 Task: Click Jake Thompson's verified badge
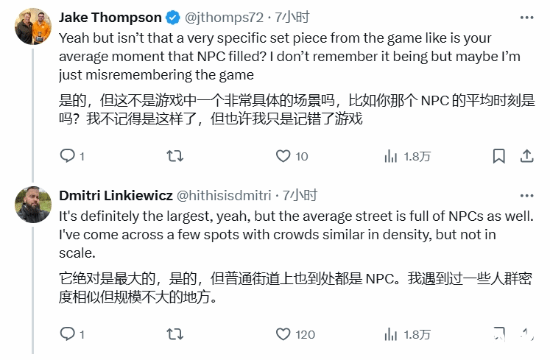pos(173,18)
